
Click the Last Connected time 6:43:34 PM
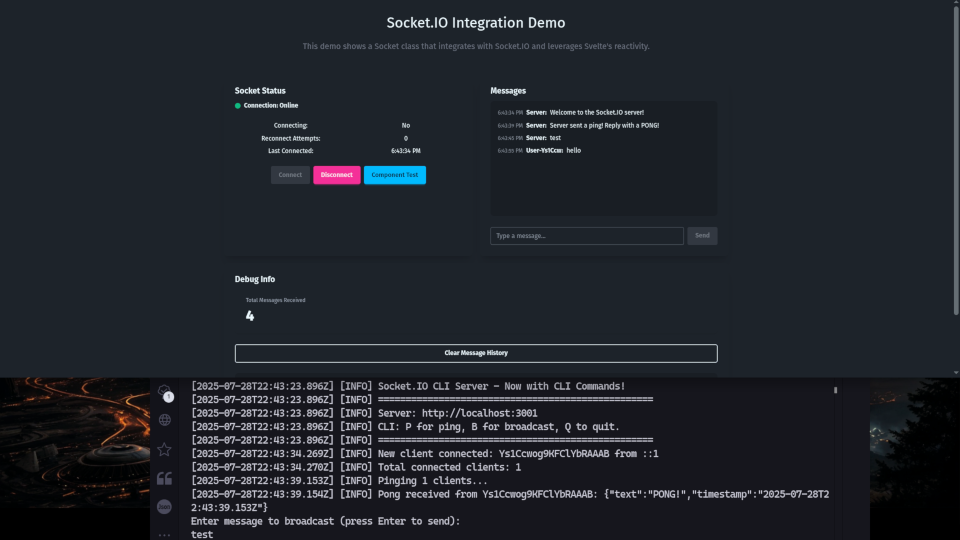coord(406,151)
